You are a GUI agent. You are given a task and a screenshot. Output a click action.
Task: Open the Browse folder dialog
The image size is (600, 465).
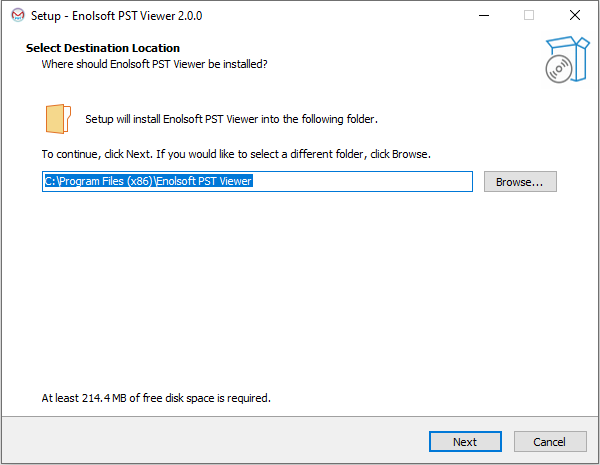pos(519,182)
